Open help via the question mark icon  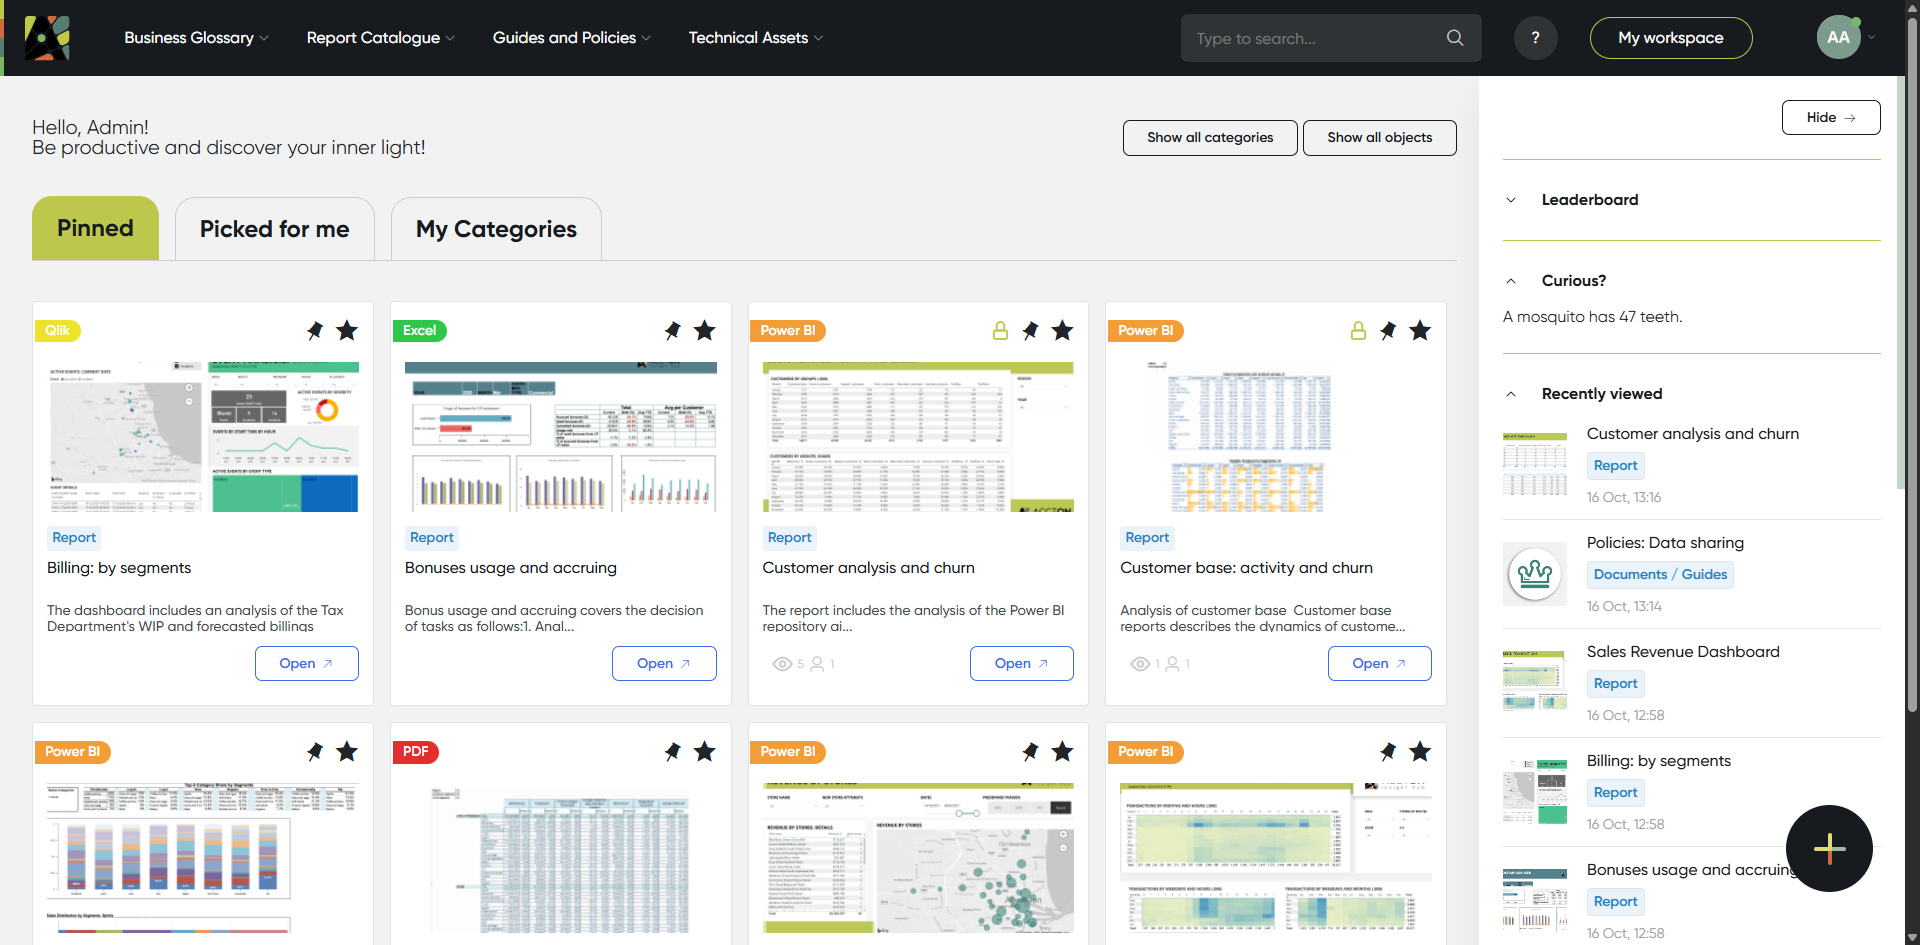(1535, 38)
